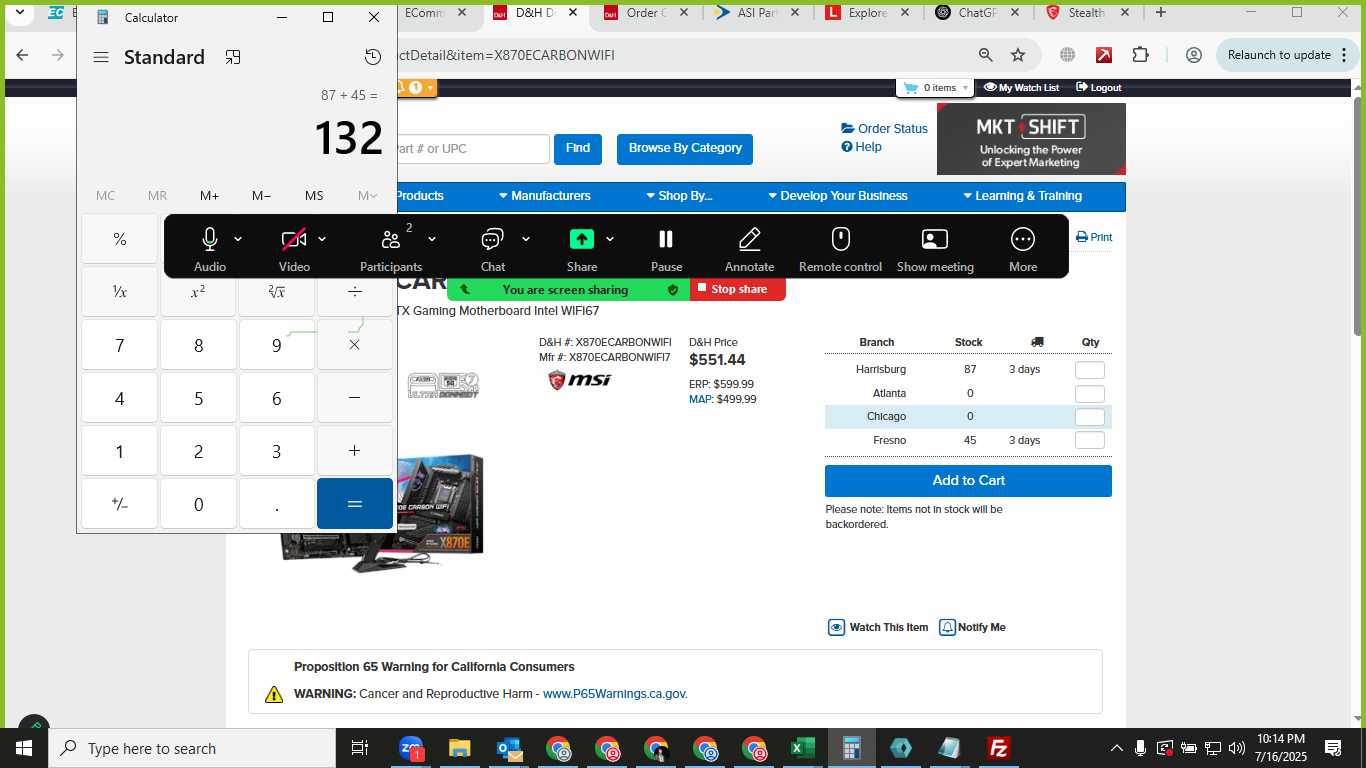The image size is (1366, 768).
Task: Click the multiply key in Calculator
Action: [355, 345]
